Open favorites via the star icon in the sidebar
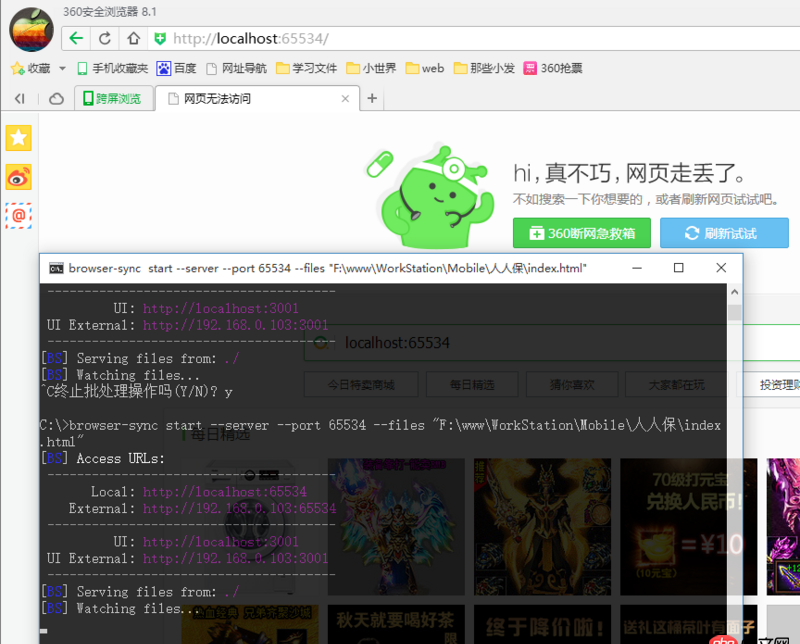800x644 pixels. pos(18,138)
